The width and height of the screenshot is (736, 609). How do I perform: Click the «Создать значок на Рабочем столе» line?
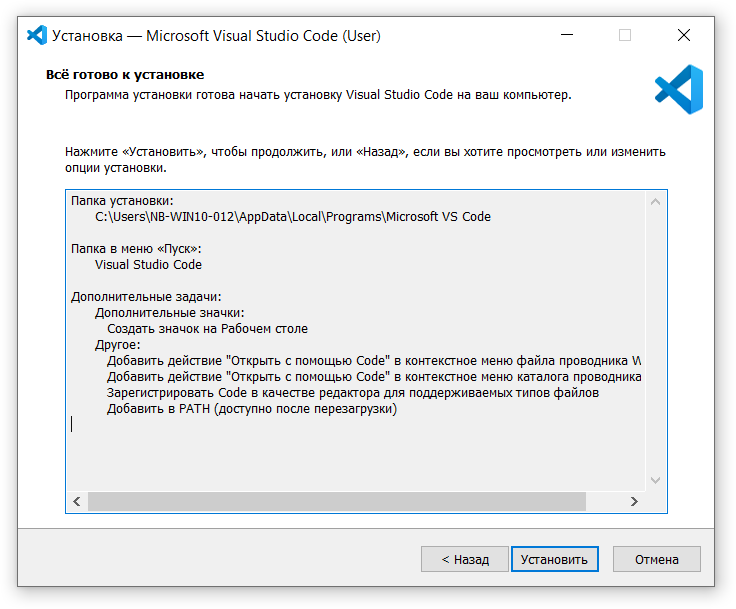(207, 329)
